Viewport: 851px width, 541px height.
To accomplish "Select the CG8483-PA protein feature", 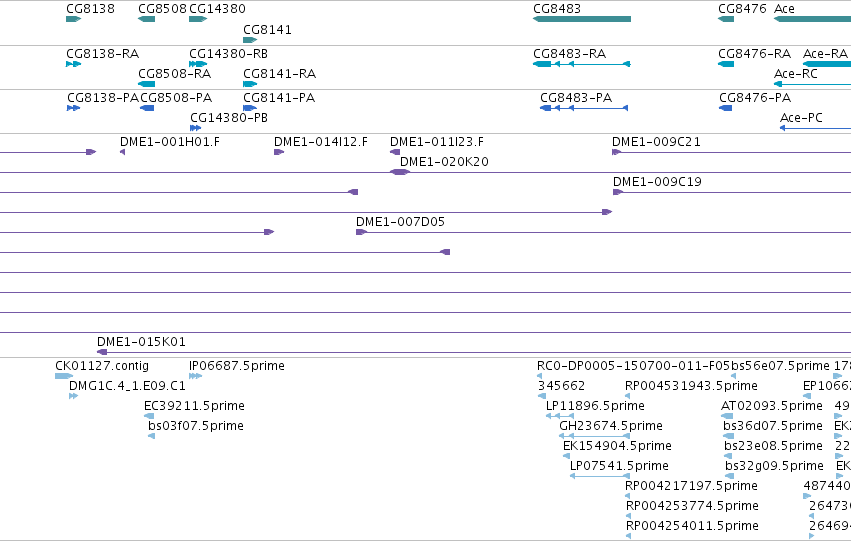I will (584, 108).
